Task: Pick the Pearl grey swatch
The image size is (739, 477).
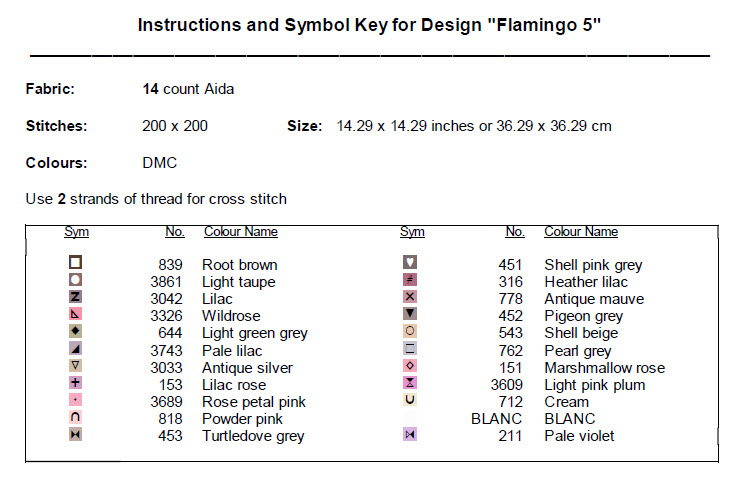Action: coord(410,349)
